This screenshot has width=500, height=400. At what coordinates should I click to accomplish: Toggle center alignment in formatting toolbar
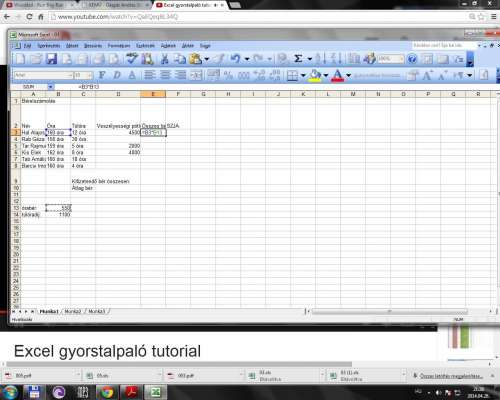pos(165,75)
